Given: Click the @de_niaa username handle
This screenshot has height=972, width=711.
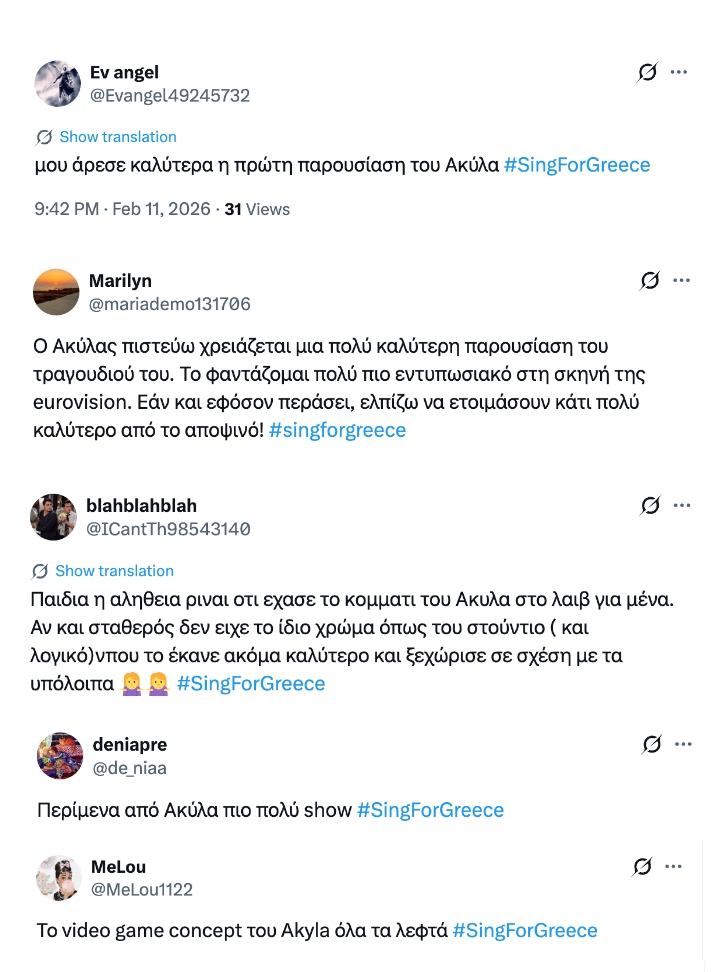Looking at the screenshot, I should 129,768.
